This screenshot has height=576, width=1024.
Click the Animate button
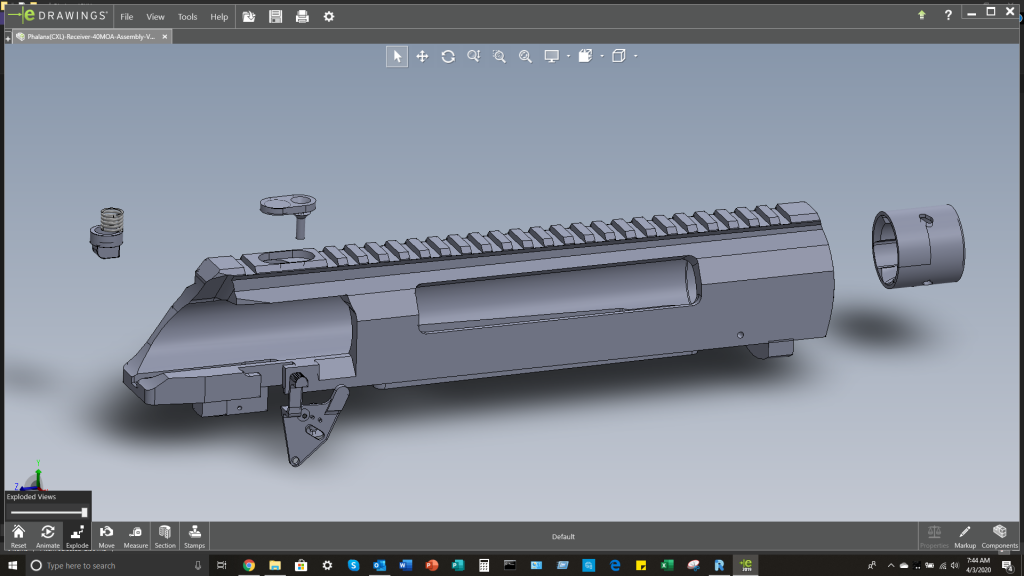48,536
